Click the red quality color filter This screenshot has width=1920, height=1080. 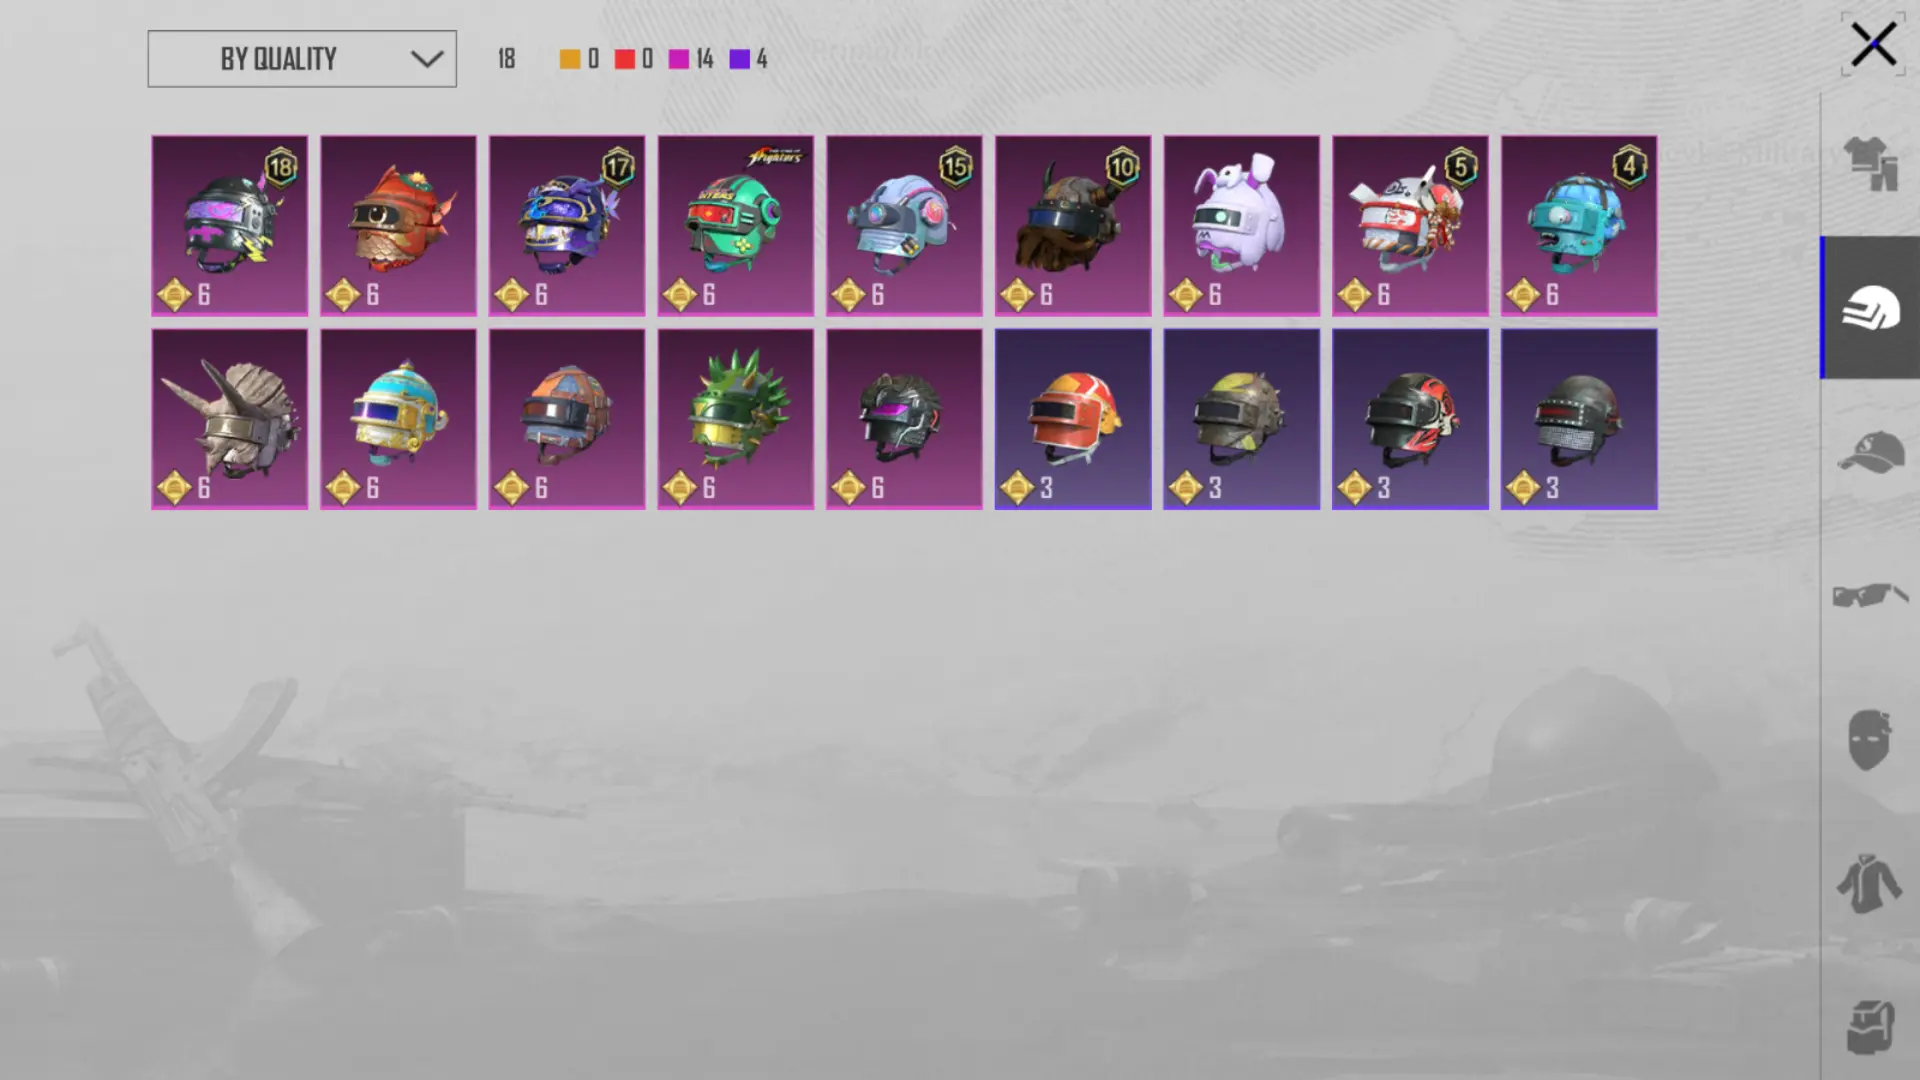tap(634, 59)
